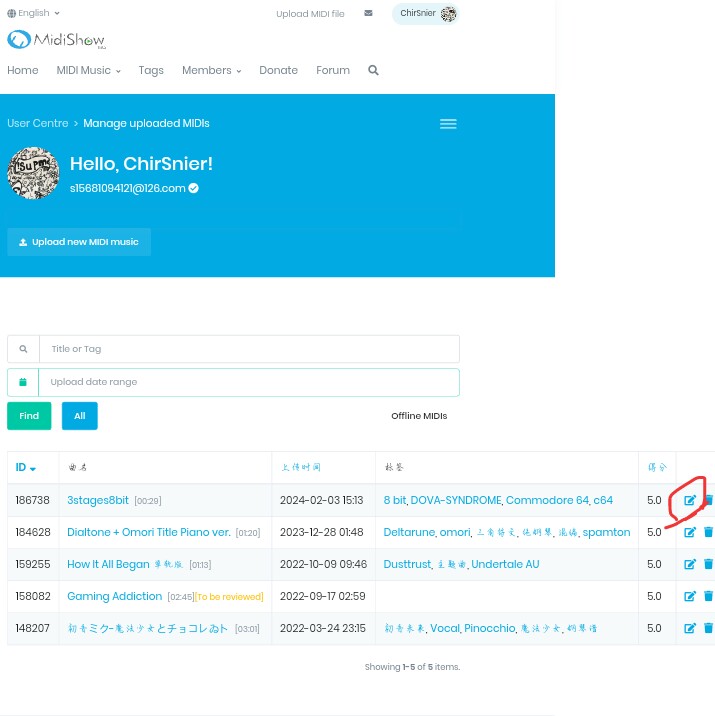Edit the 3stages8bit entry
Viewport: 715px width, 716px height.
tap(689, 500)
